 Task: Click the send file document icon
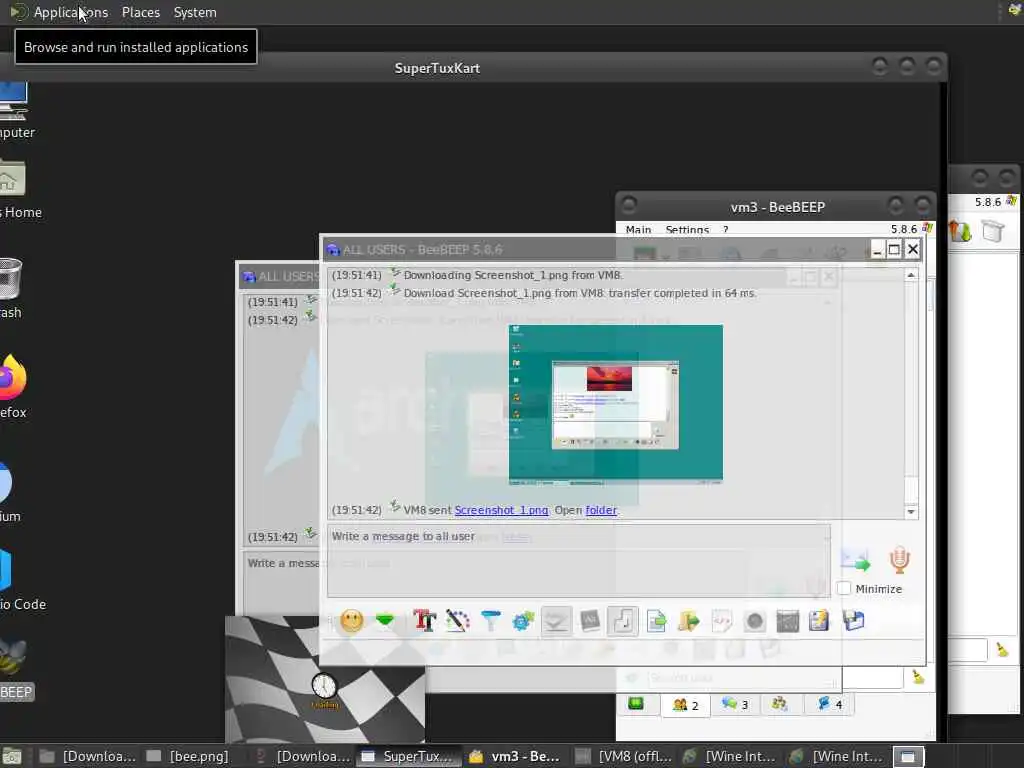point(656,620)
